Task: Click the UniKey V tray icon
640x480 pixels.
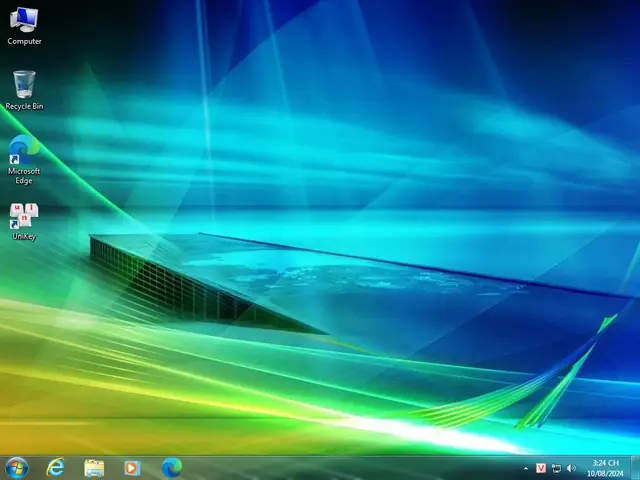Action: pyautogui.click(x=541, y=468)
